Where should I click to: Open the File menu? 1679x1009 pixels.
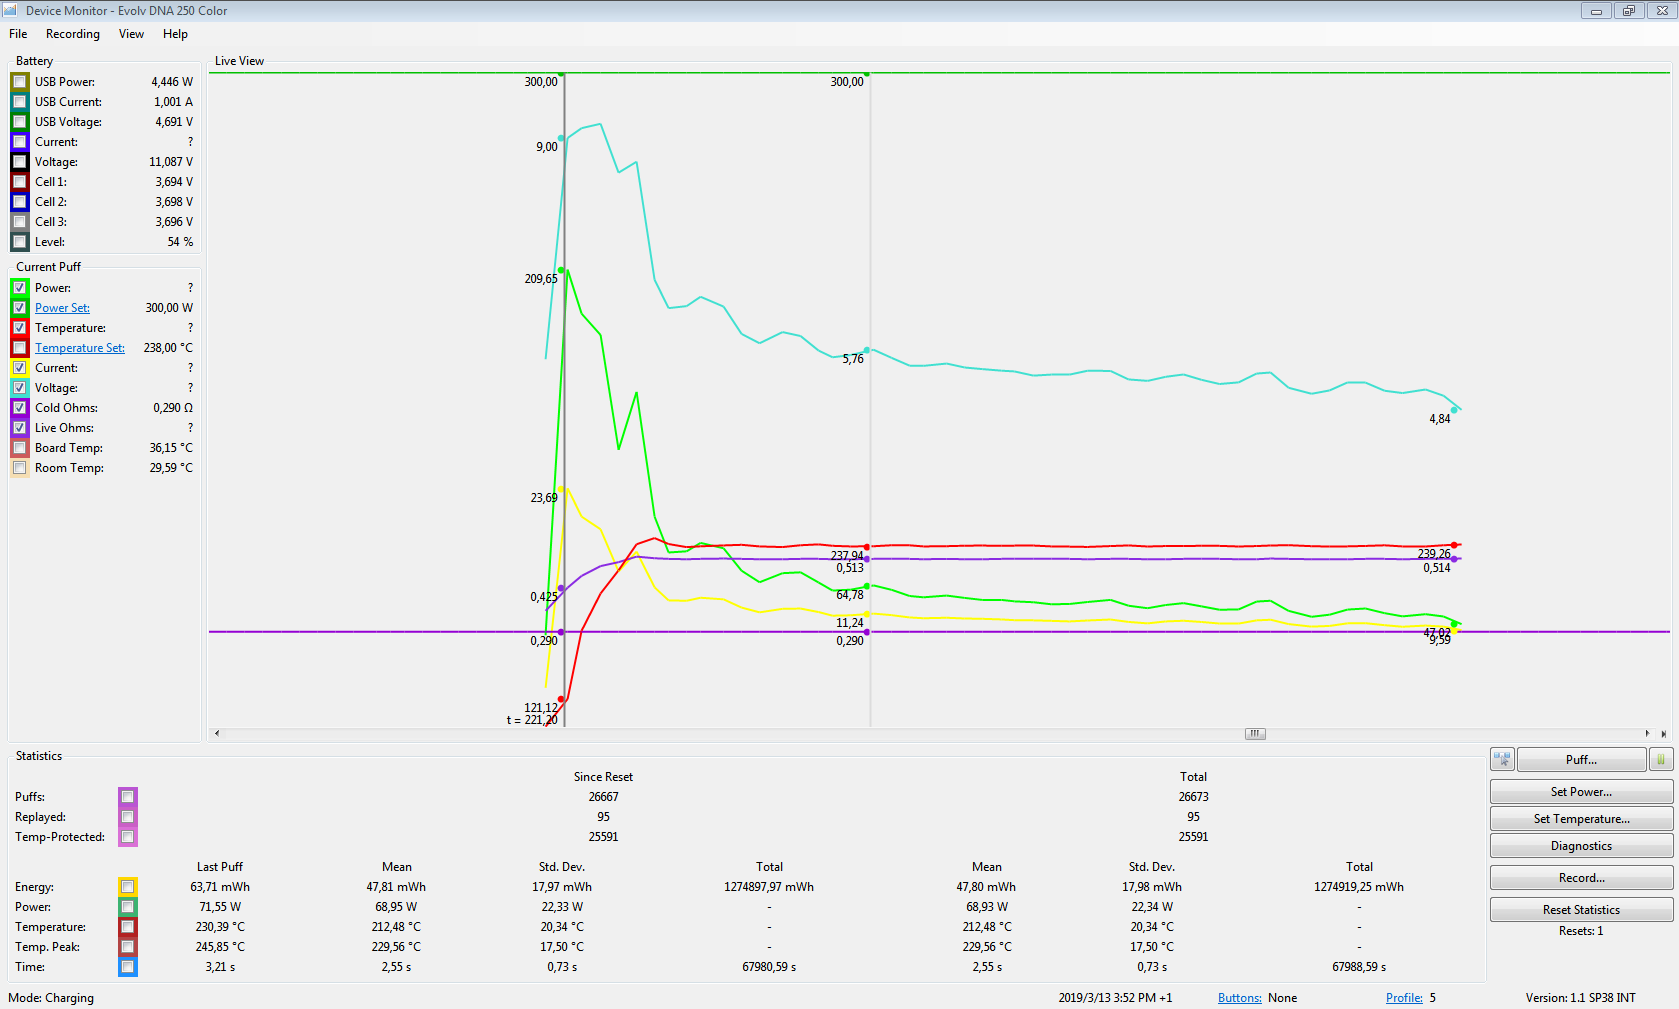(18, 34)
